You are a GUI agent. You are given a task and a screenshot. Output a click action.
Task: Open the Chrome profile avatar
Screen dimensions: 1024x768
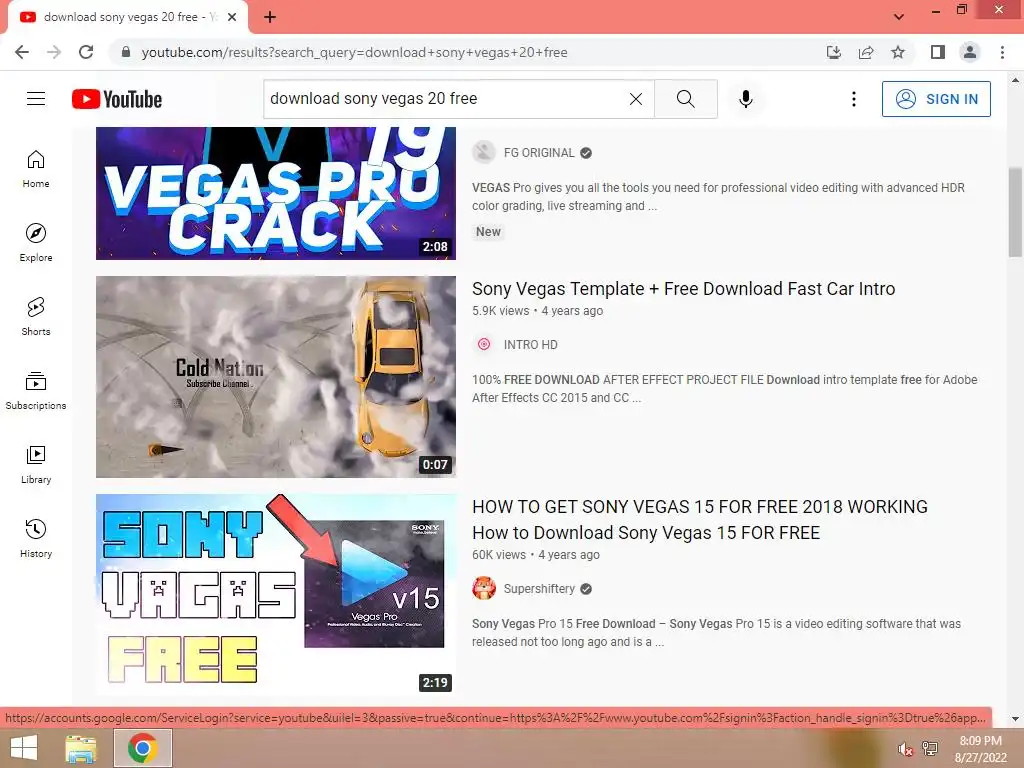(970, 52)
